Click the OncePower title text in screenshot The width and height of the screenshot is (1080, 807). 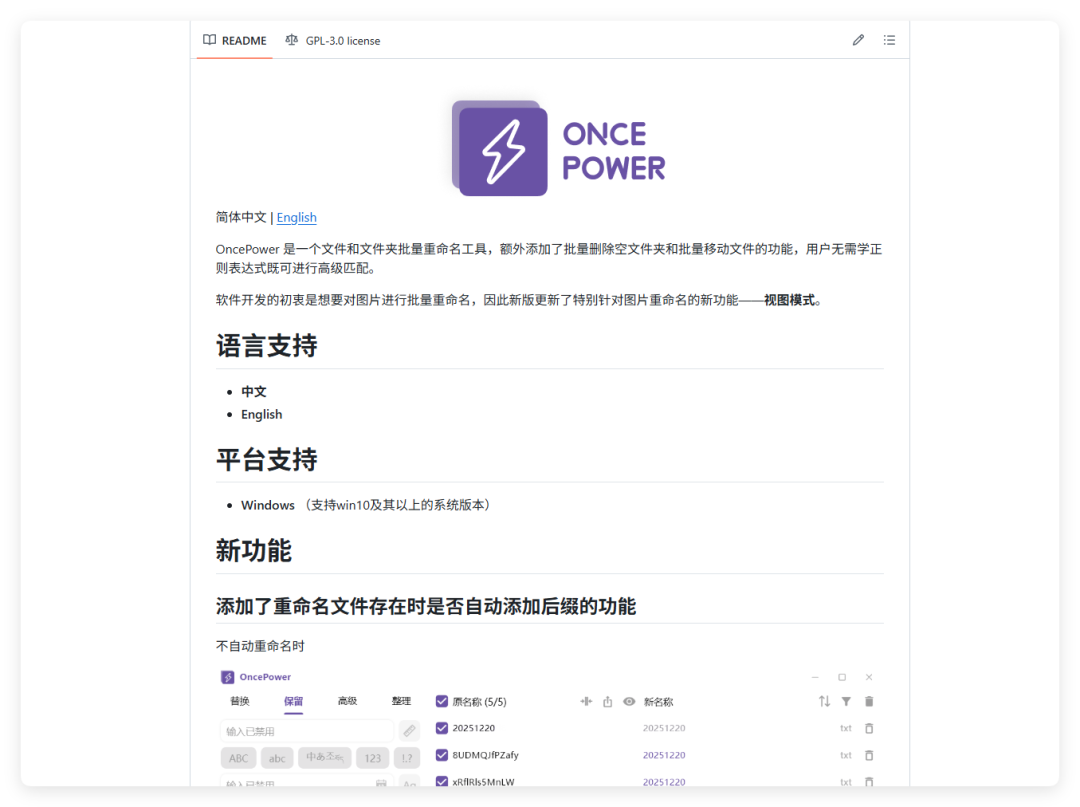265,677
